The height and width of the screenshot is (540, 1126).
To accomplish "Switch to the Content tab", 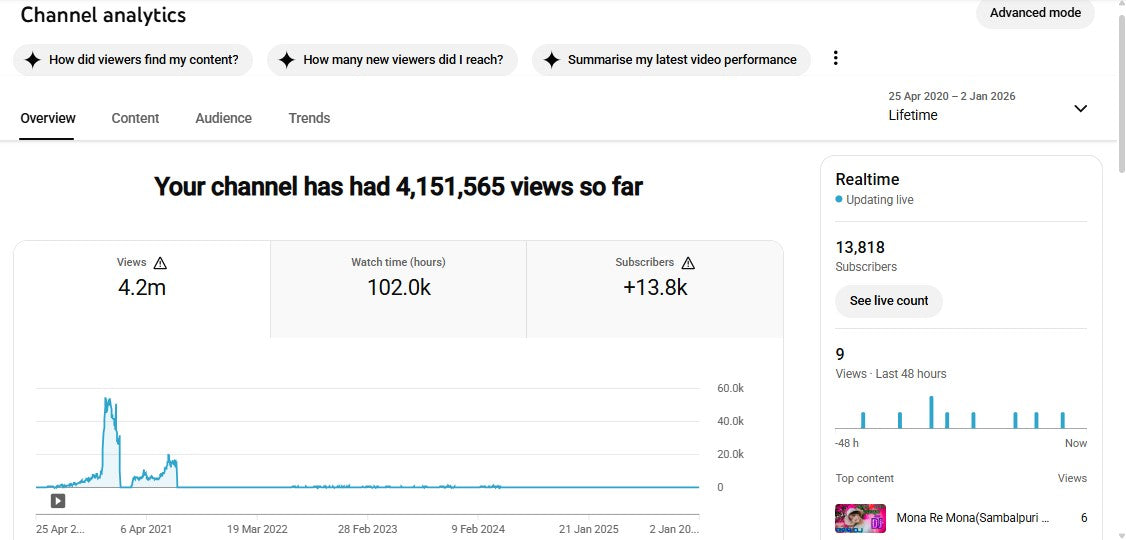I will pyautogui.click(x=135, y=118).
